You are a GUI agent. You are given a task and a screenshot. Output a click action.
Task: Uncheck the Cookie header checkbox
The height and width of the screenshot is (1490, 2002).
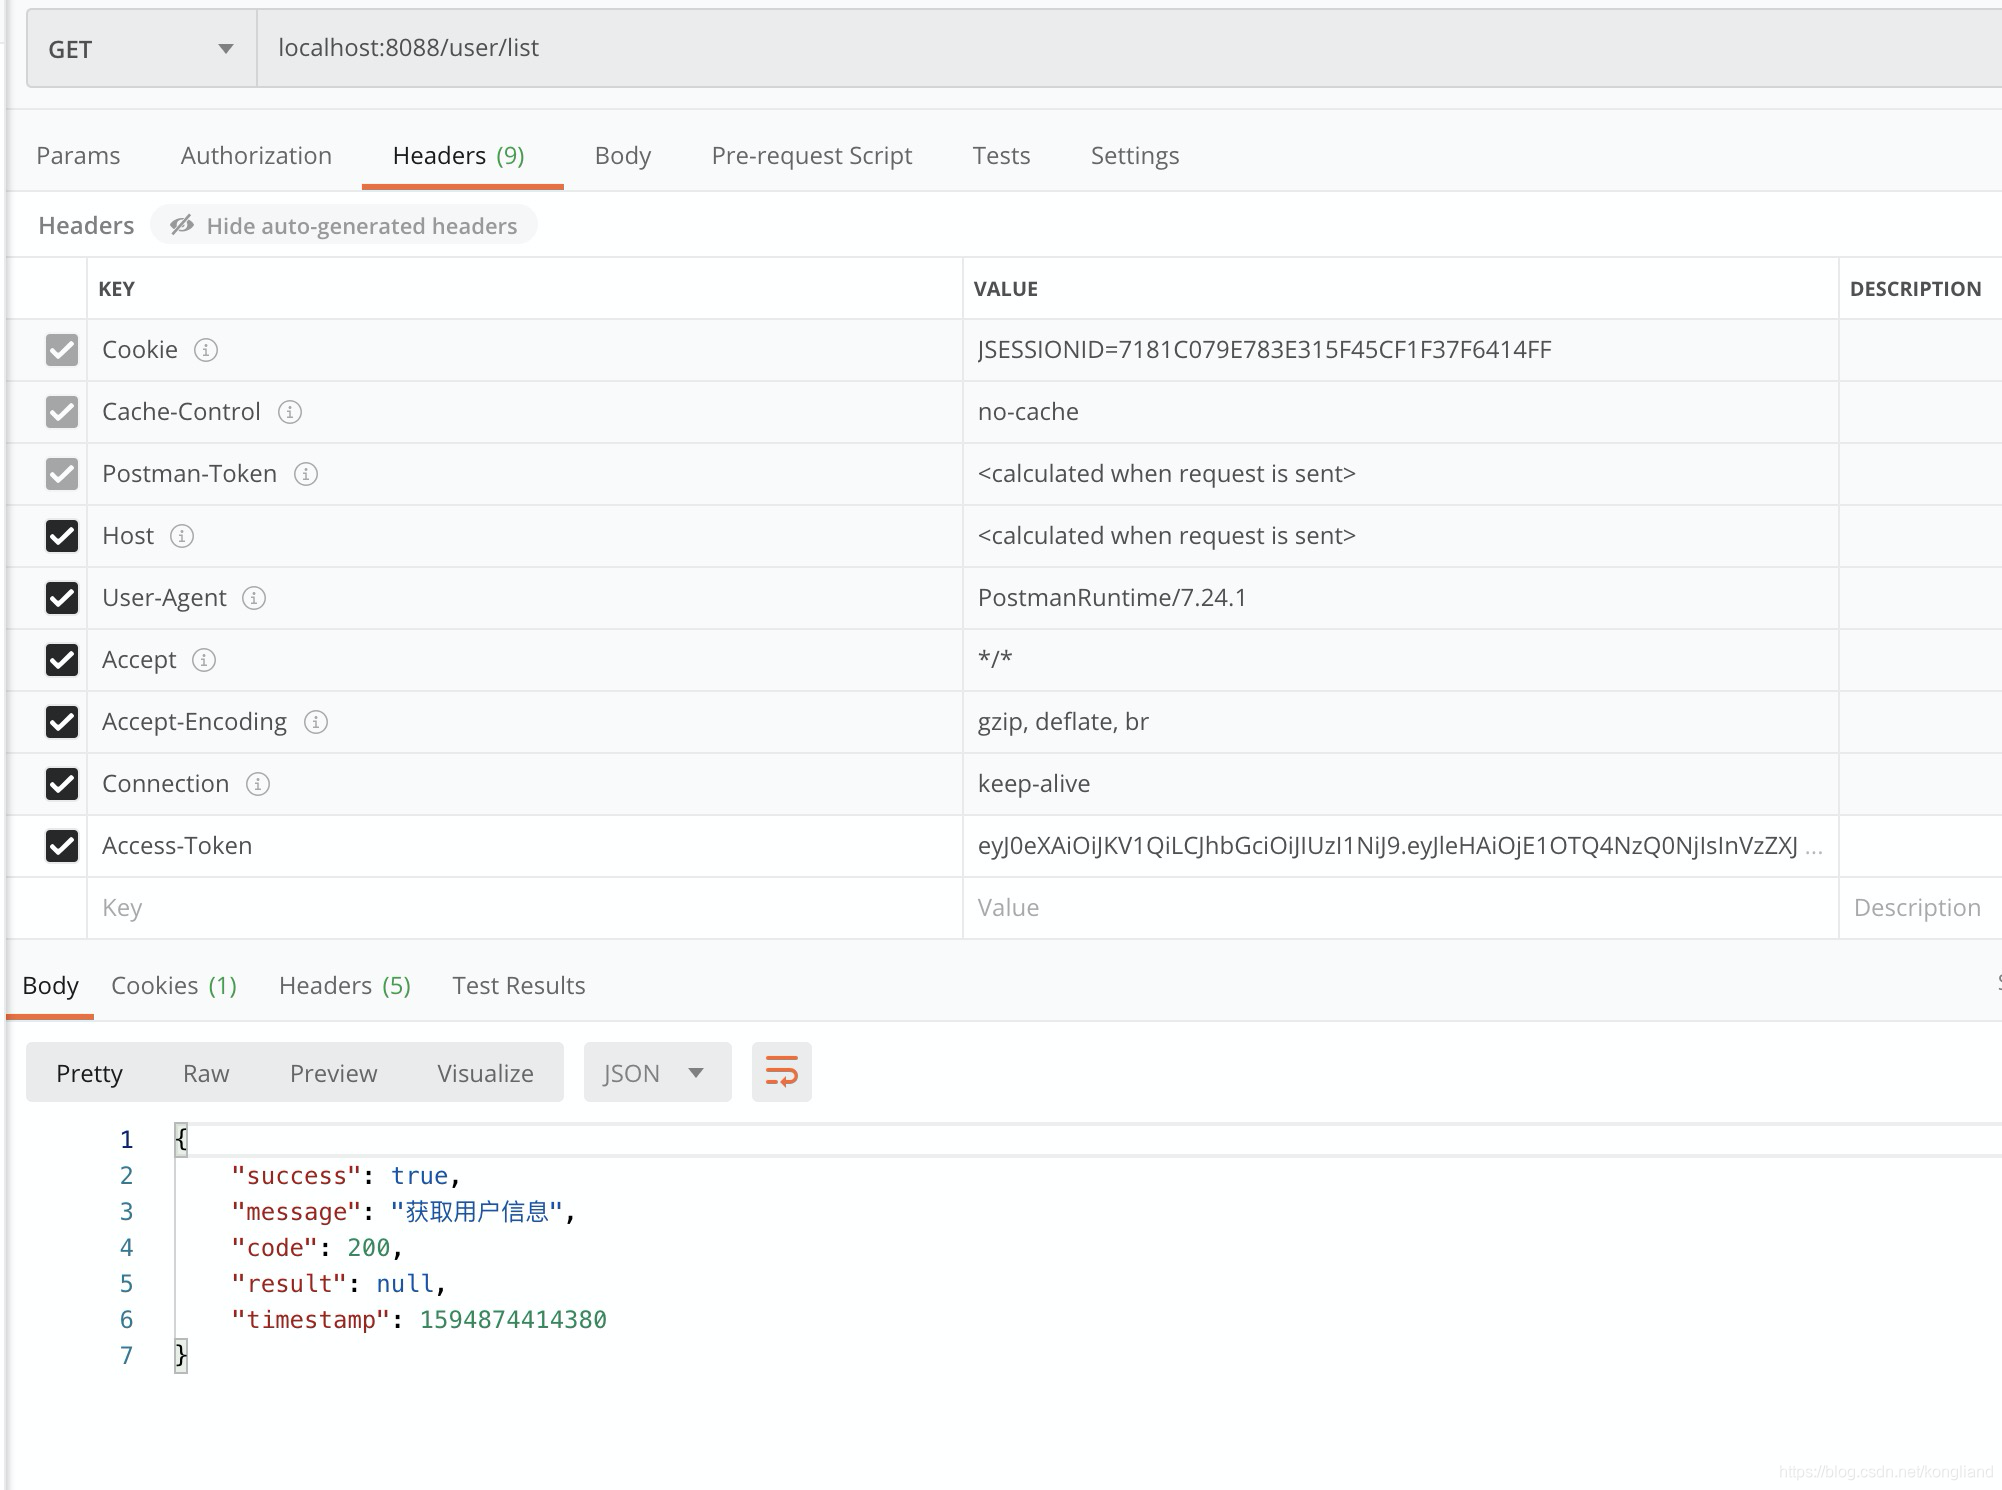62,350
